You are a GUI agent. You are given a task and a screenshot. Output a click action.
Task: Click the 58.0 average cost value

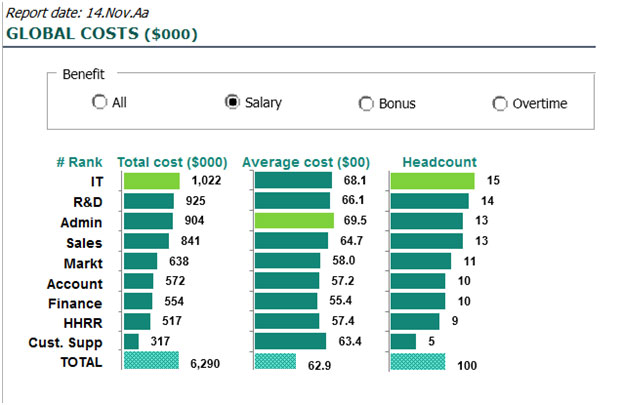tap(344, 260)
